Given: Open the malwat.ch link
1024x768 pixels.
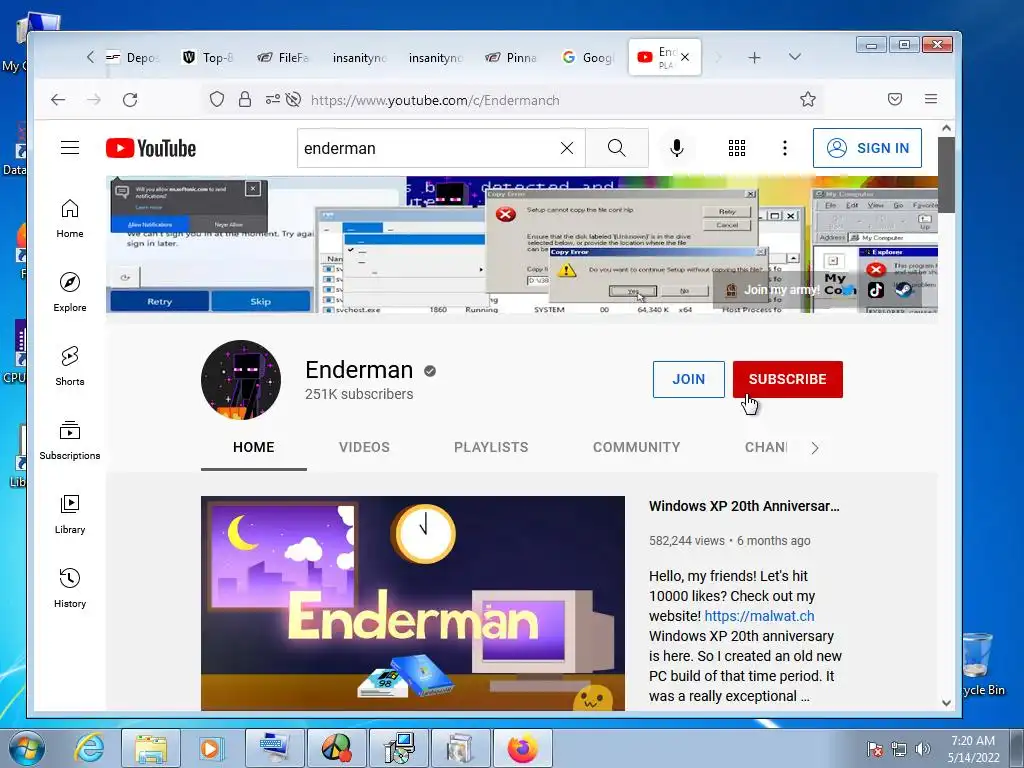Looking at the screenshot, I should coord(760,616).
